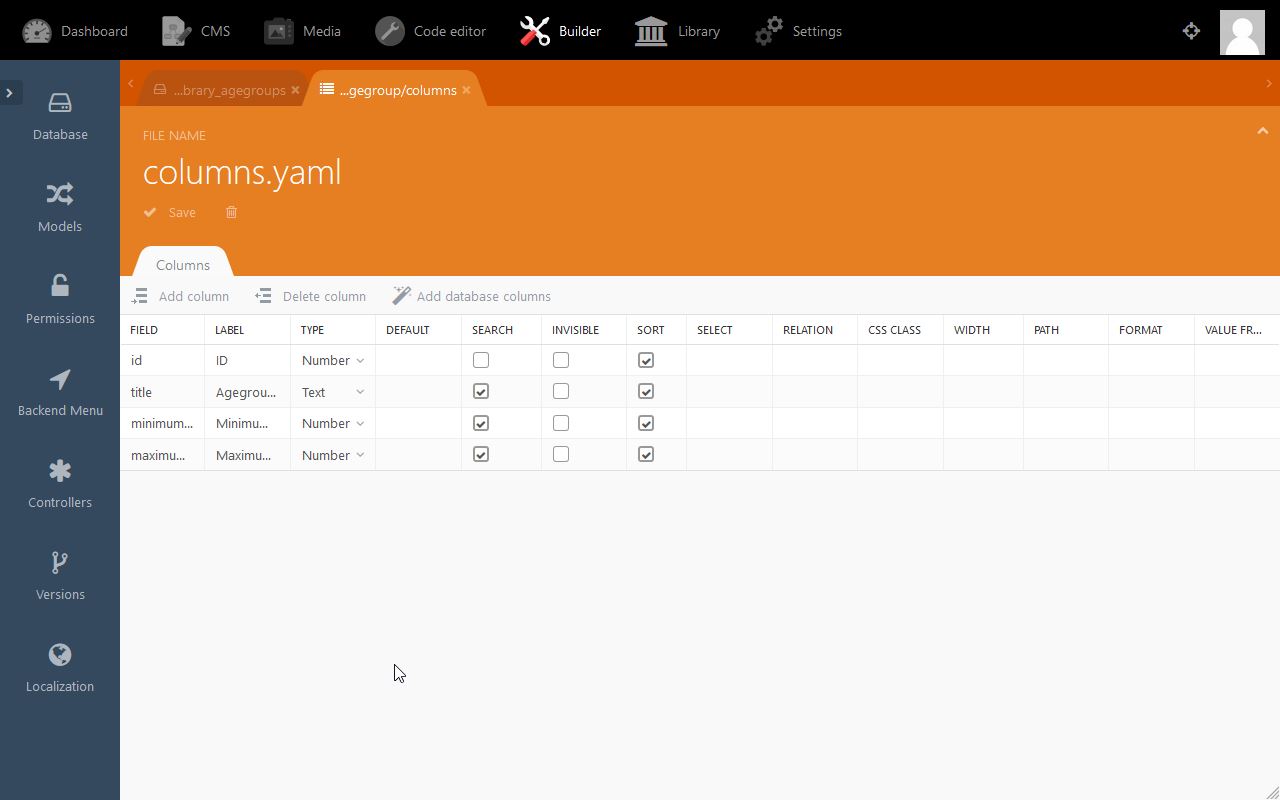Screen dimensions: 1280x800
Task: Click Add database columns button
Action: [x=471, y=296]
